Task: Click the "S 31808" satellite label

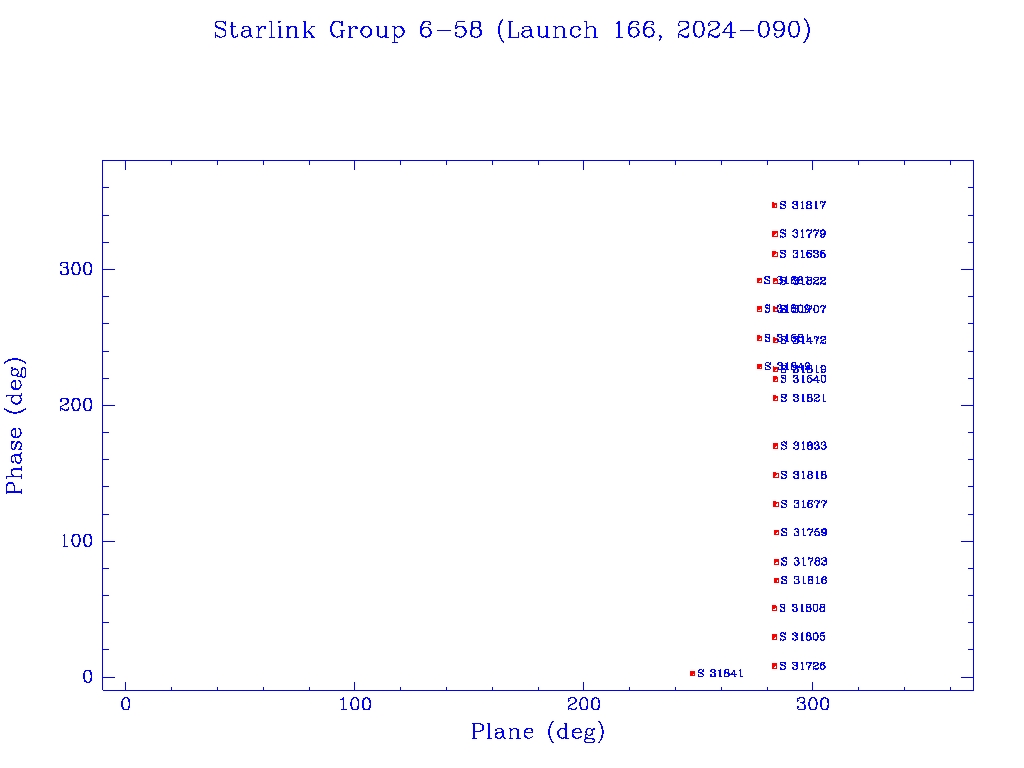Action: coord(802,608)
